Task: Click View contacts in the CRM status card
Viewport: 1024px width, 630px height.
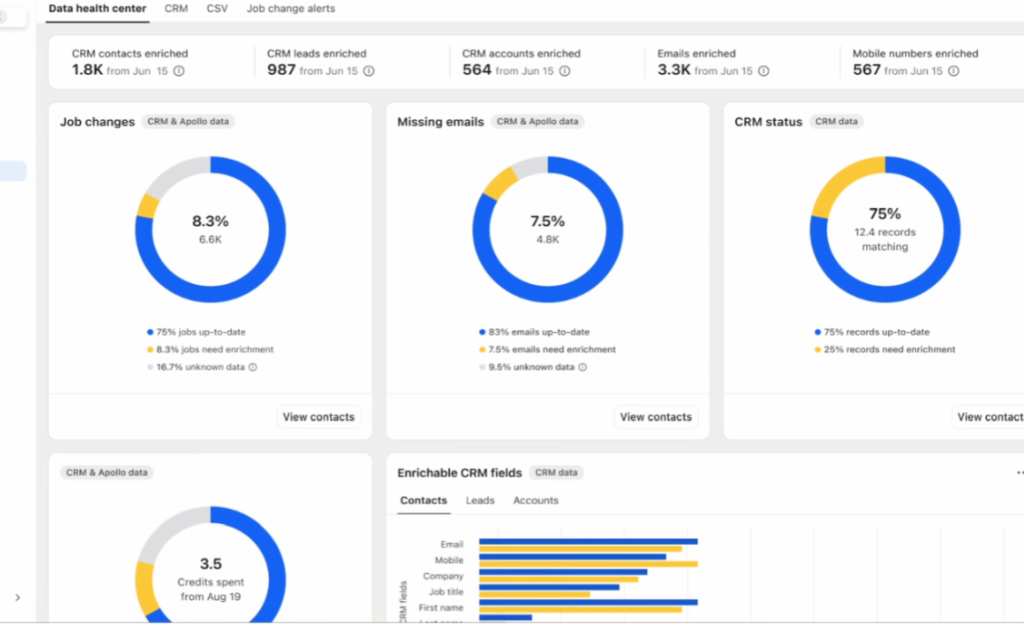Action: 989,417
